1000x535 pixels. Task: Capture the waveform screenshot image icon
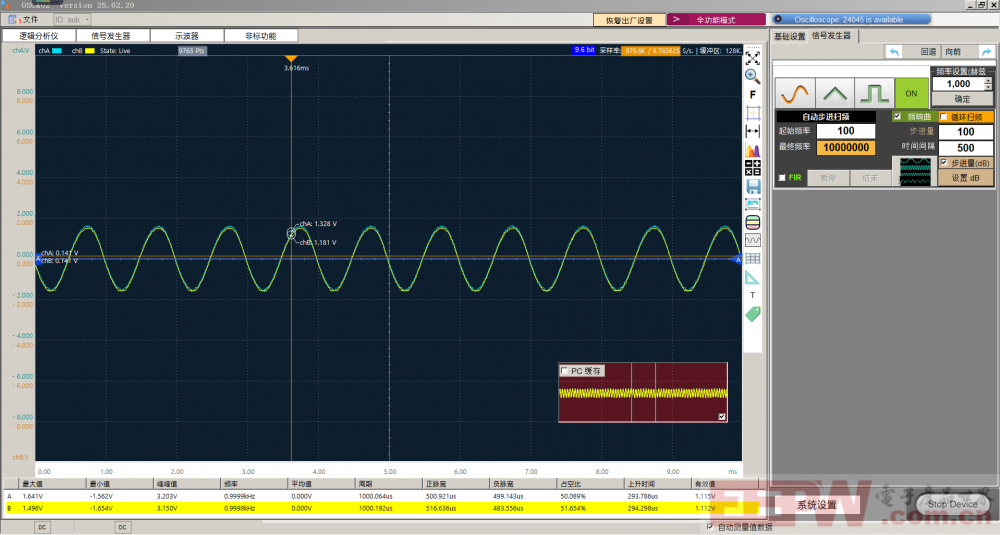(753, 204)
